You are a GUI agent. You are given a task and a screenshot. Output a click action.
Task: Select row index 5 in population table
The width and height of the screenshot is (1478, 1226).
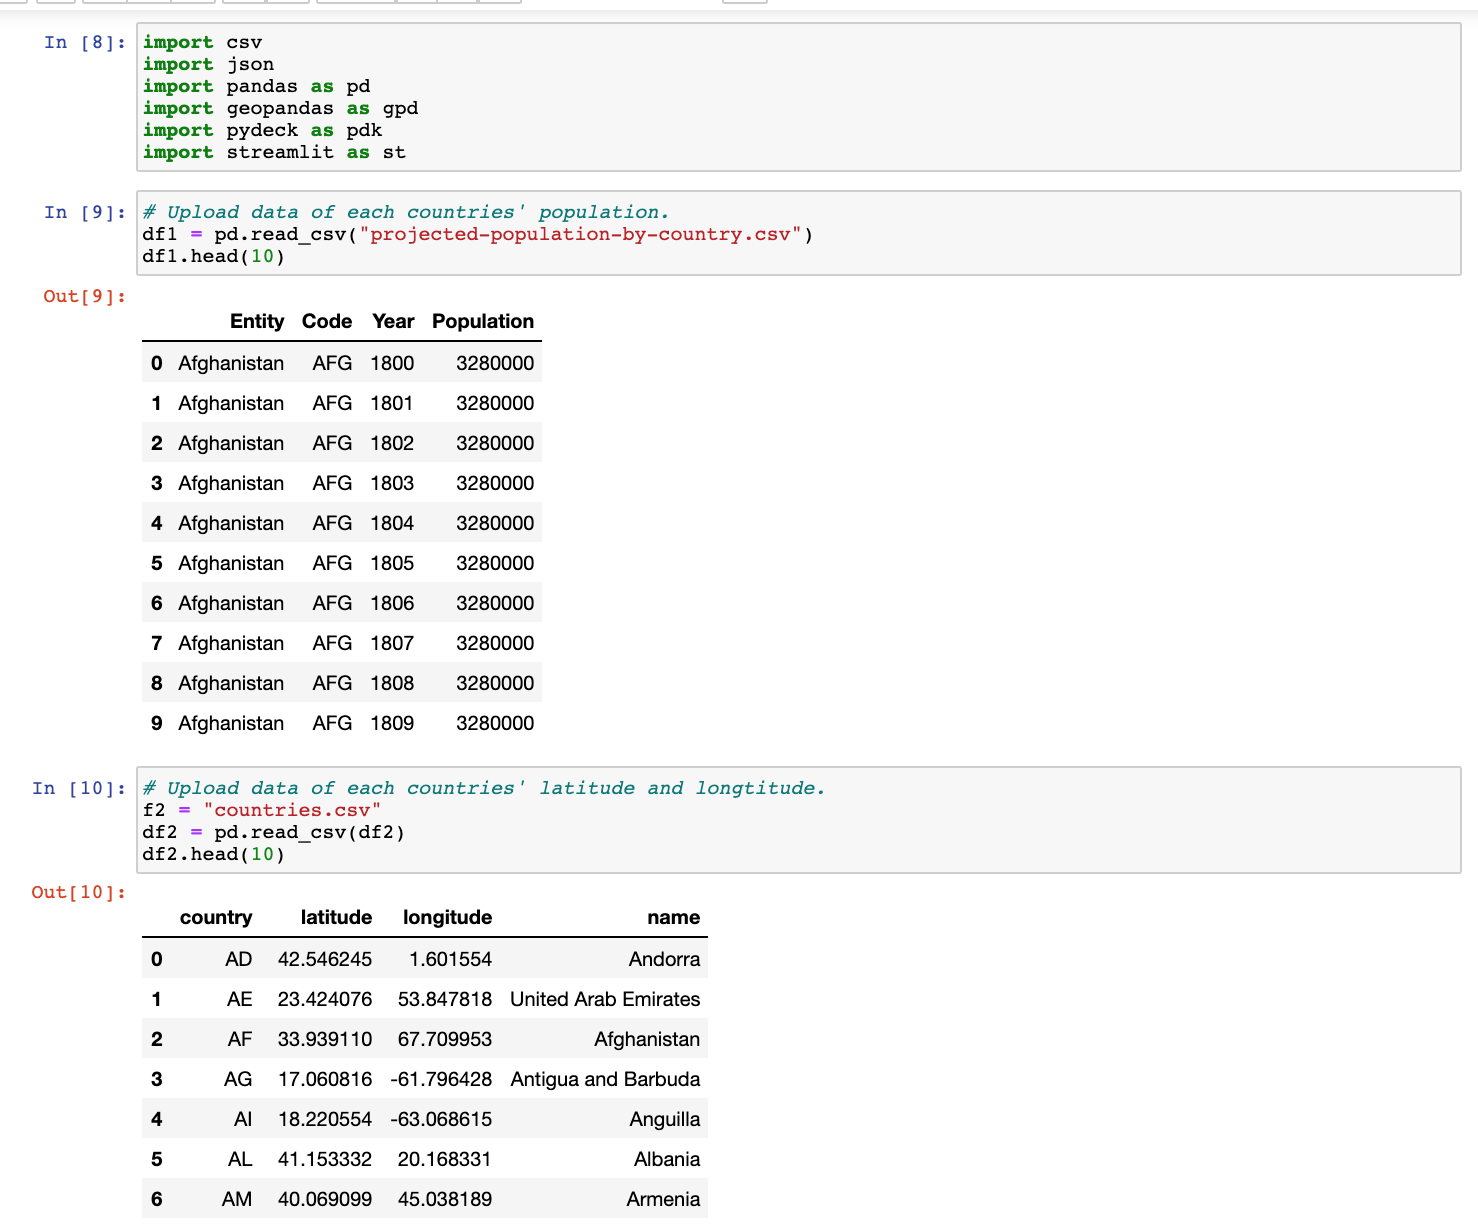tap(340, 563)
